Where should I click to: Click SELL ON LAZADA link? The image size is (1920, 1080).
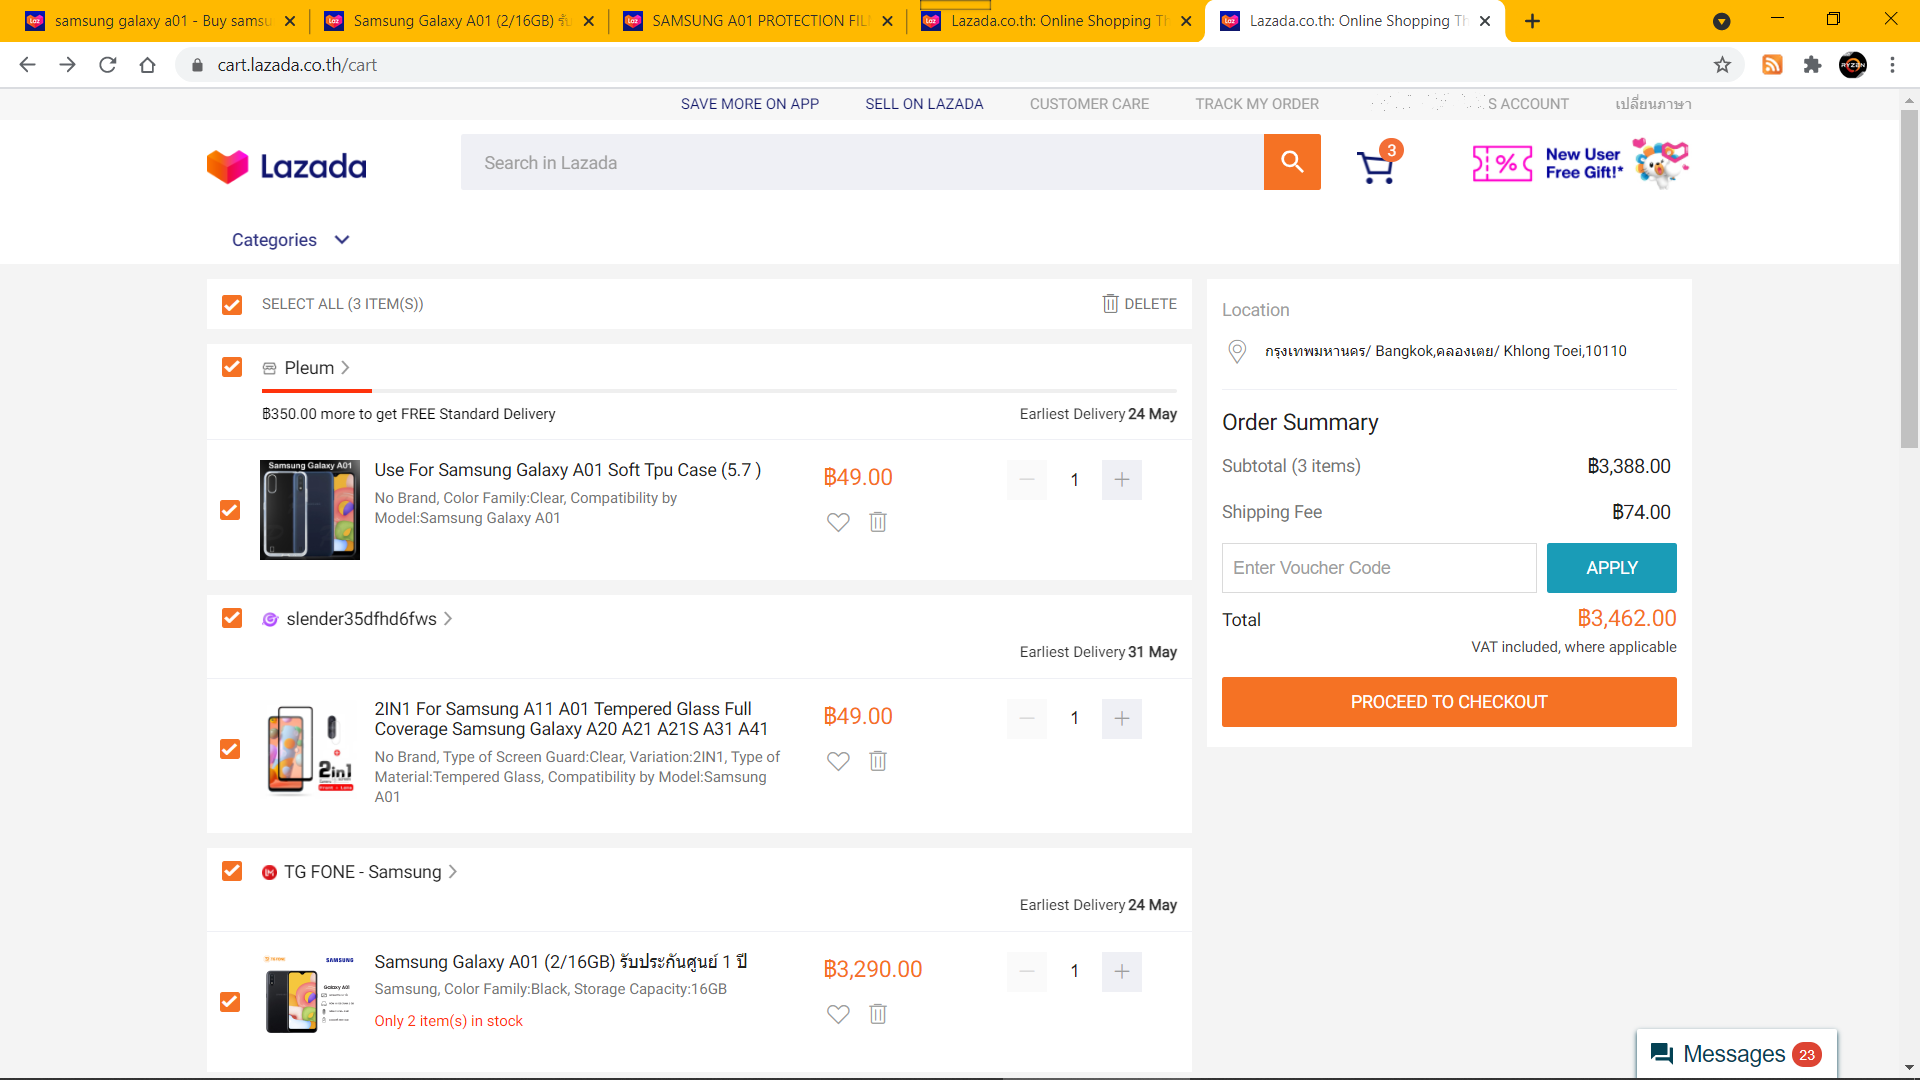pyautogui.click(x=924, y=104)
